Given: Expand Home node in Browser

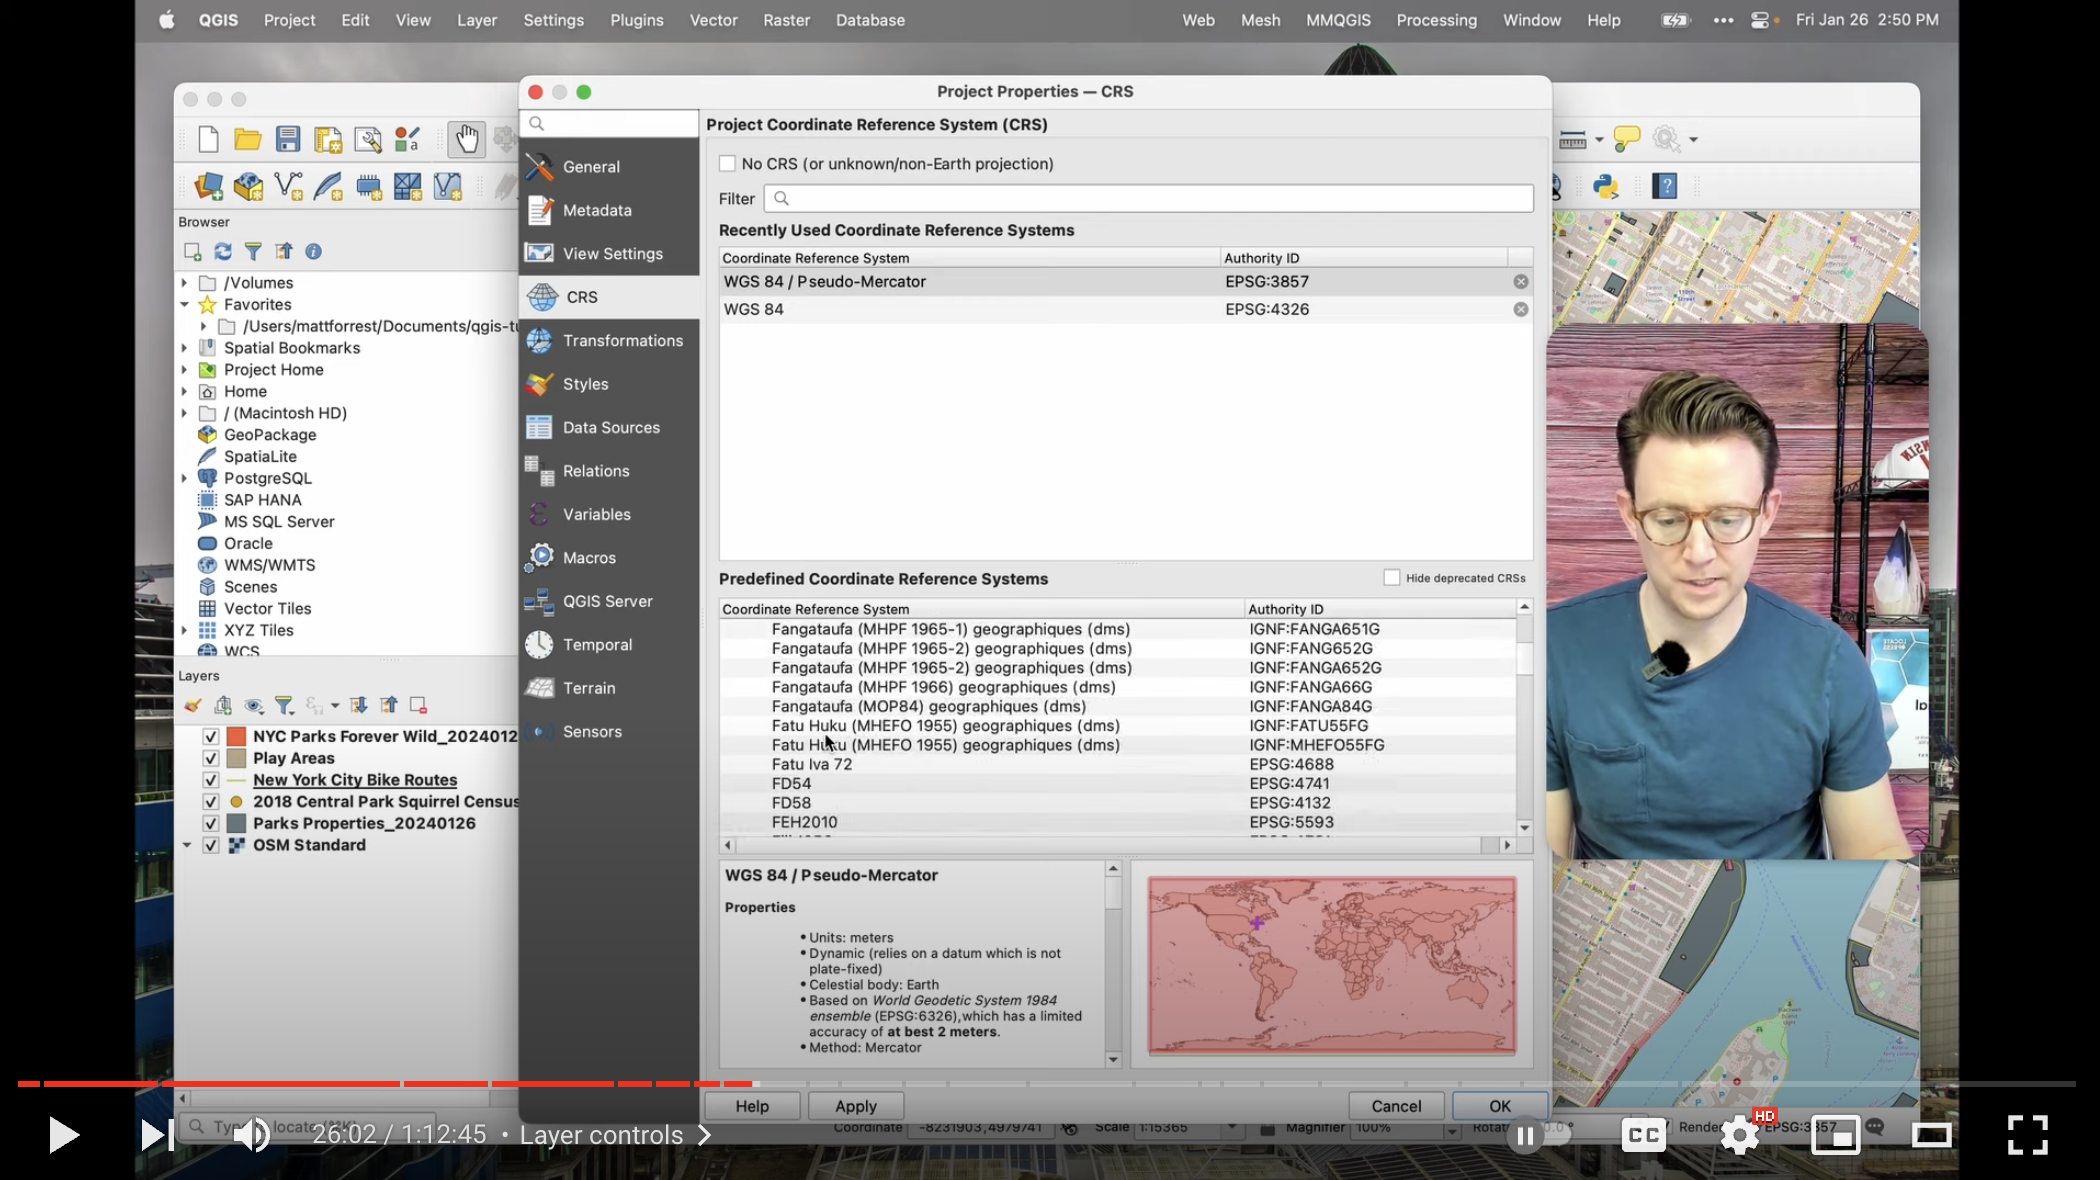Looking at the screenshot, I should pos(185,392).
